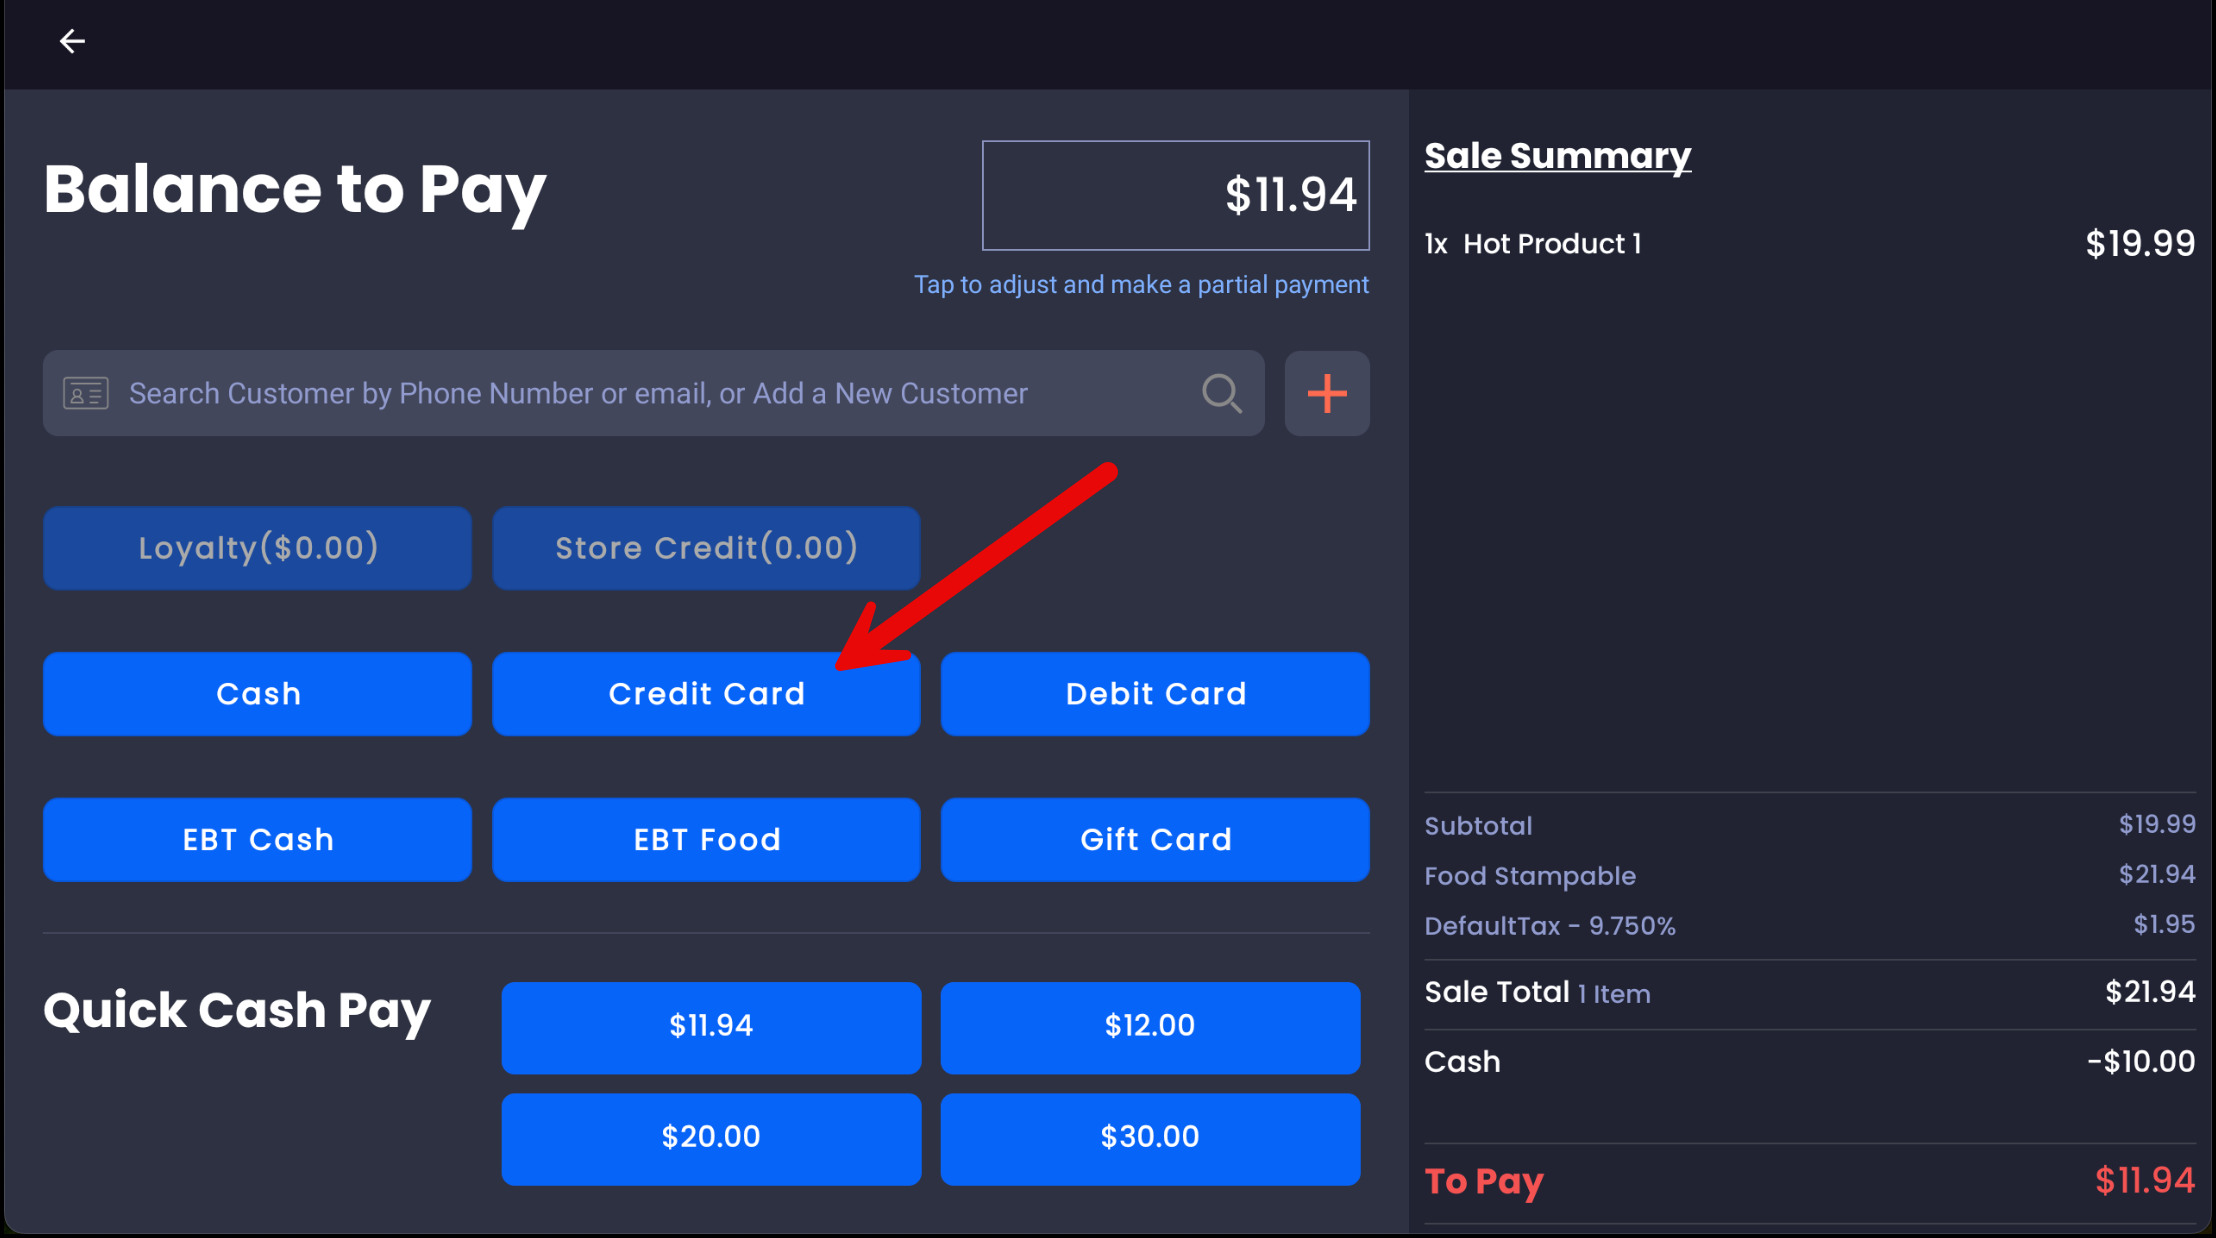Select Loyalty($0.00) payment option

(x=257, y=548)
